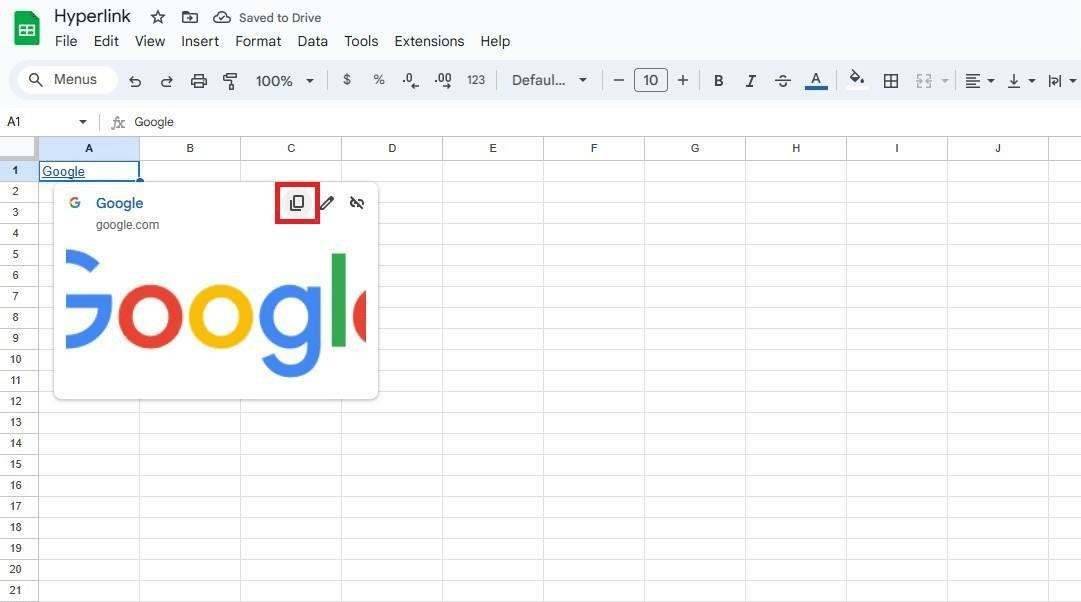Open text color picker
The image size is (1081, 602).
816,81
